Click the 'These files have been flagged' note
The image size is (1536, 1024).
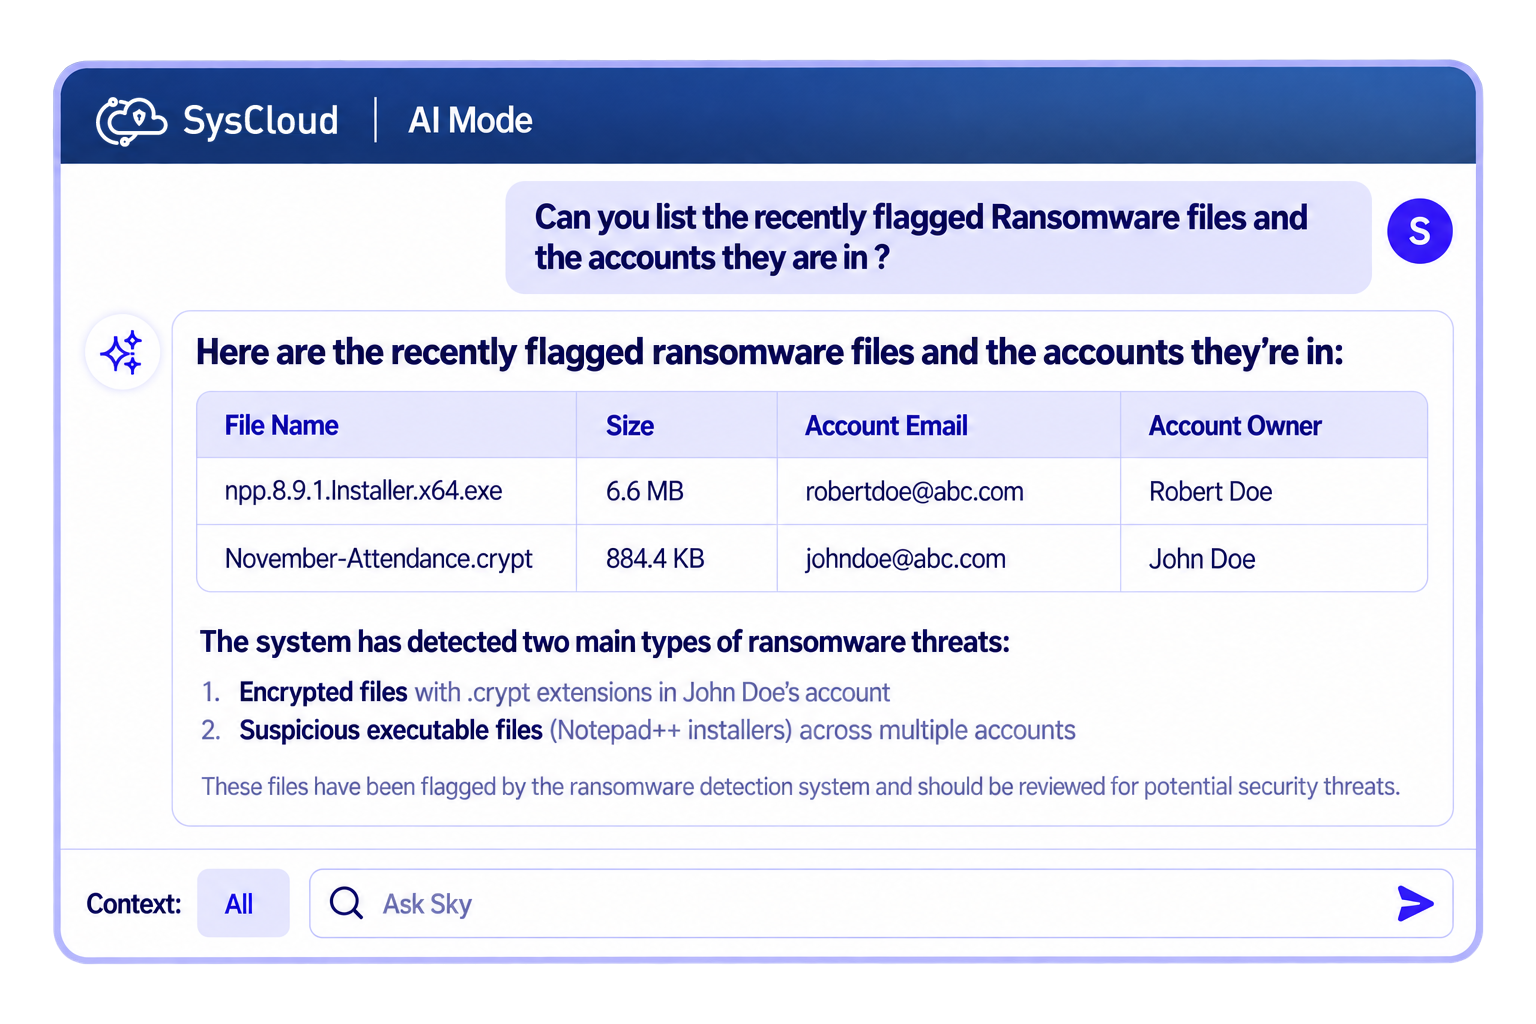[x=800, y=786]
